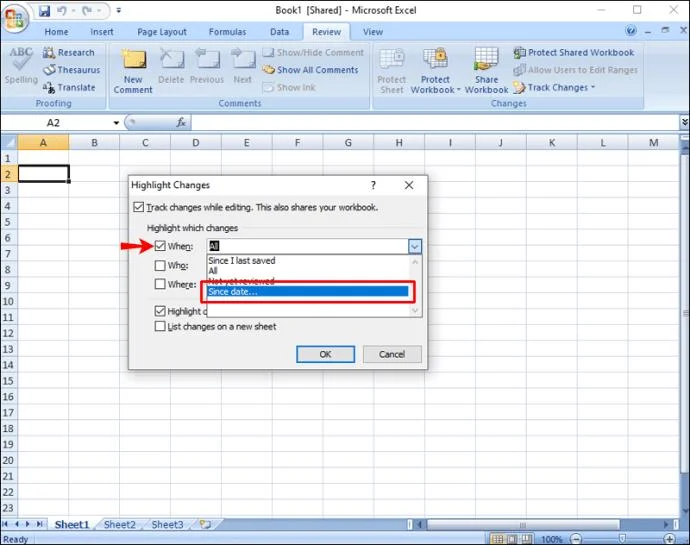690x545 pixels.
Task: Enable the Who checkbox
Action: click(160, 265)
